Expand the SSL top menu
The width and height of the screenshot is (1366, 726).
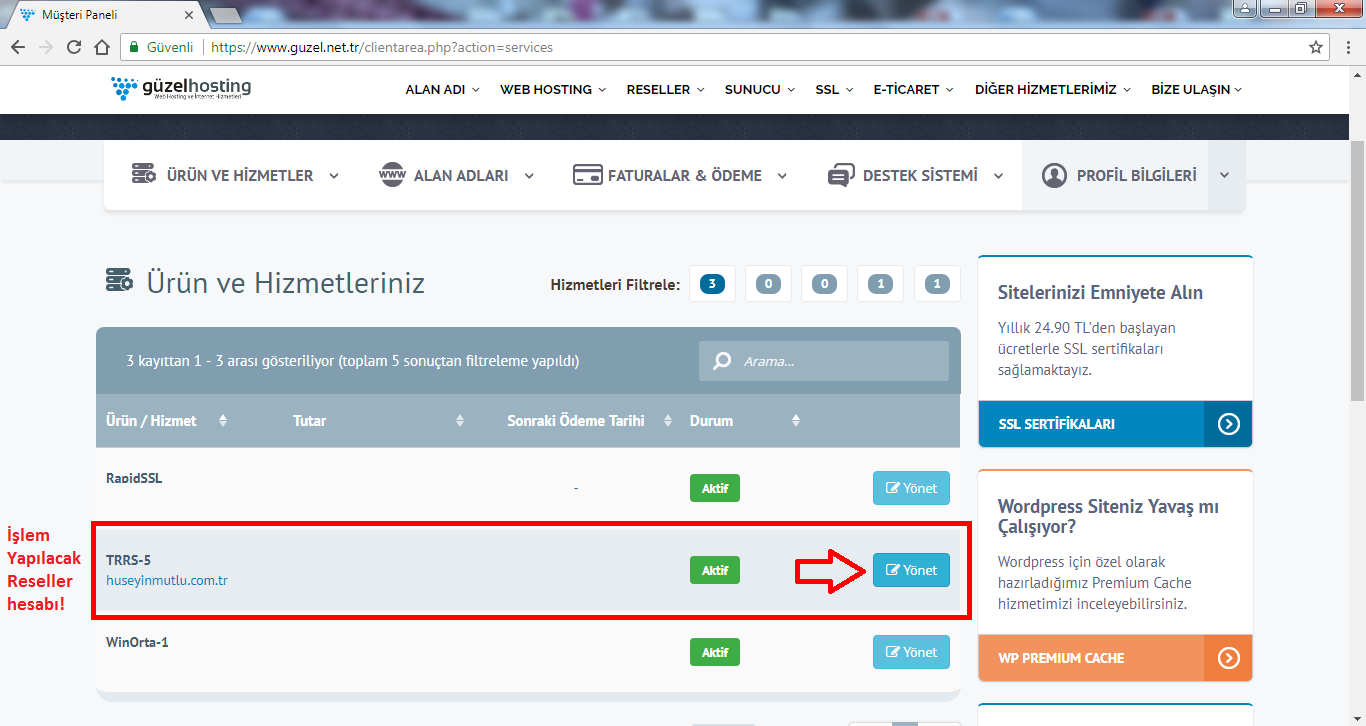coord(834,89)
